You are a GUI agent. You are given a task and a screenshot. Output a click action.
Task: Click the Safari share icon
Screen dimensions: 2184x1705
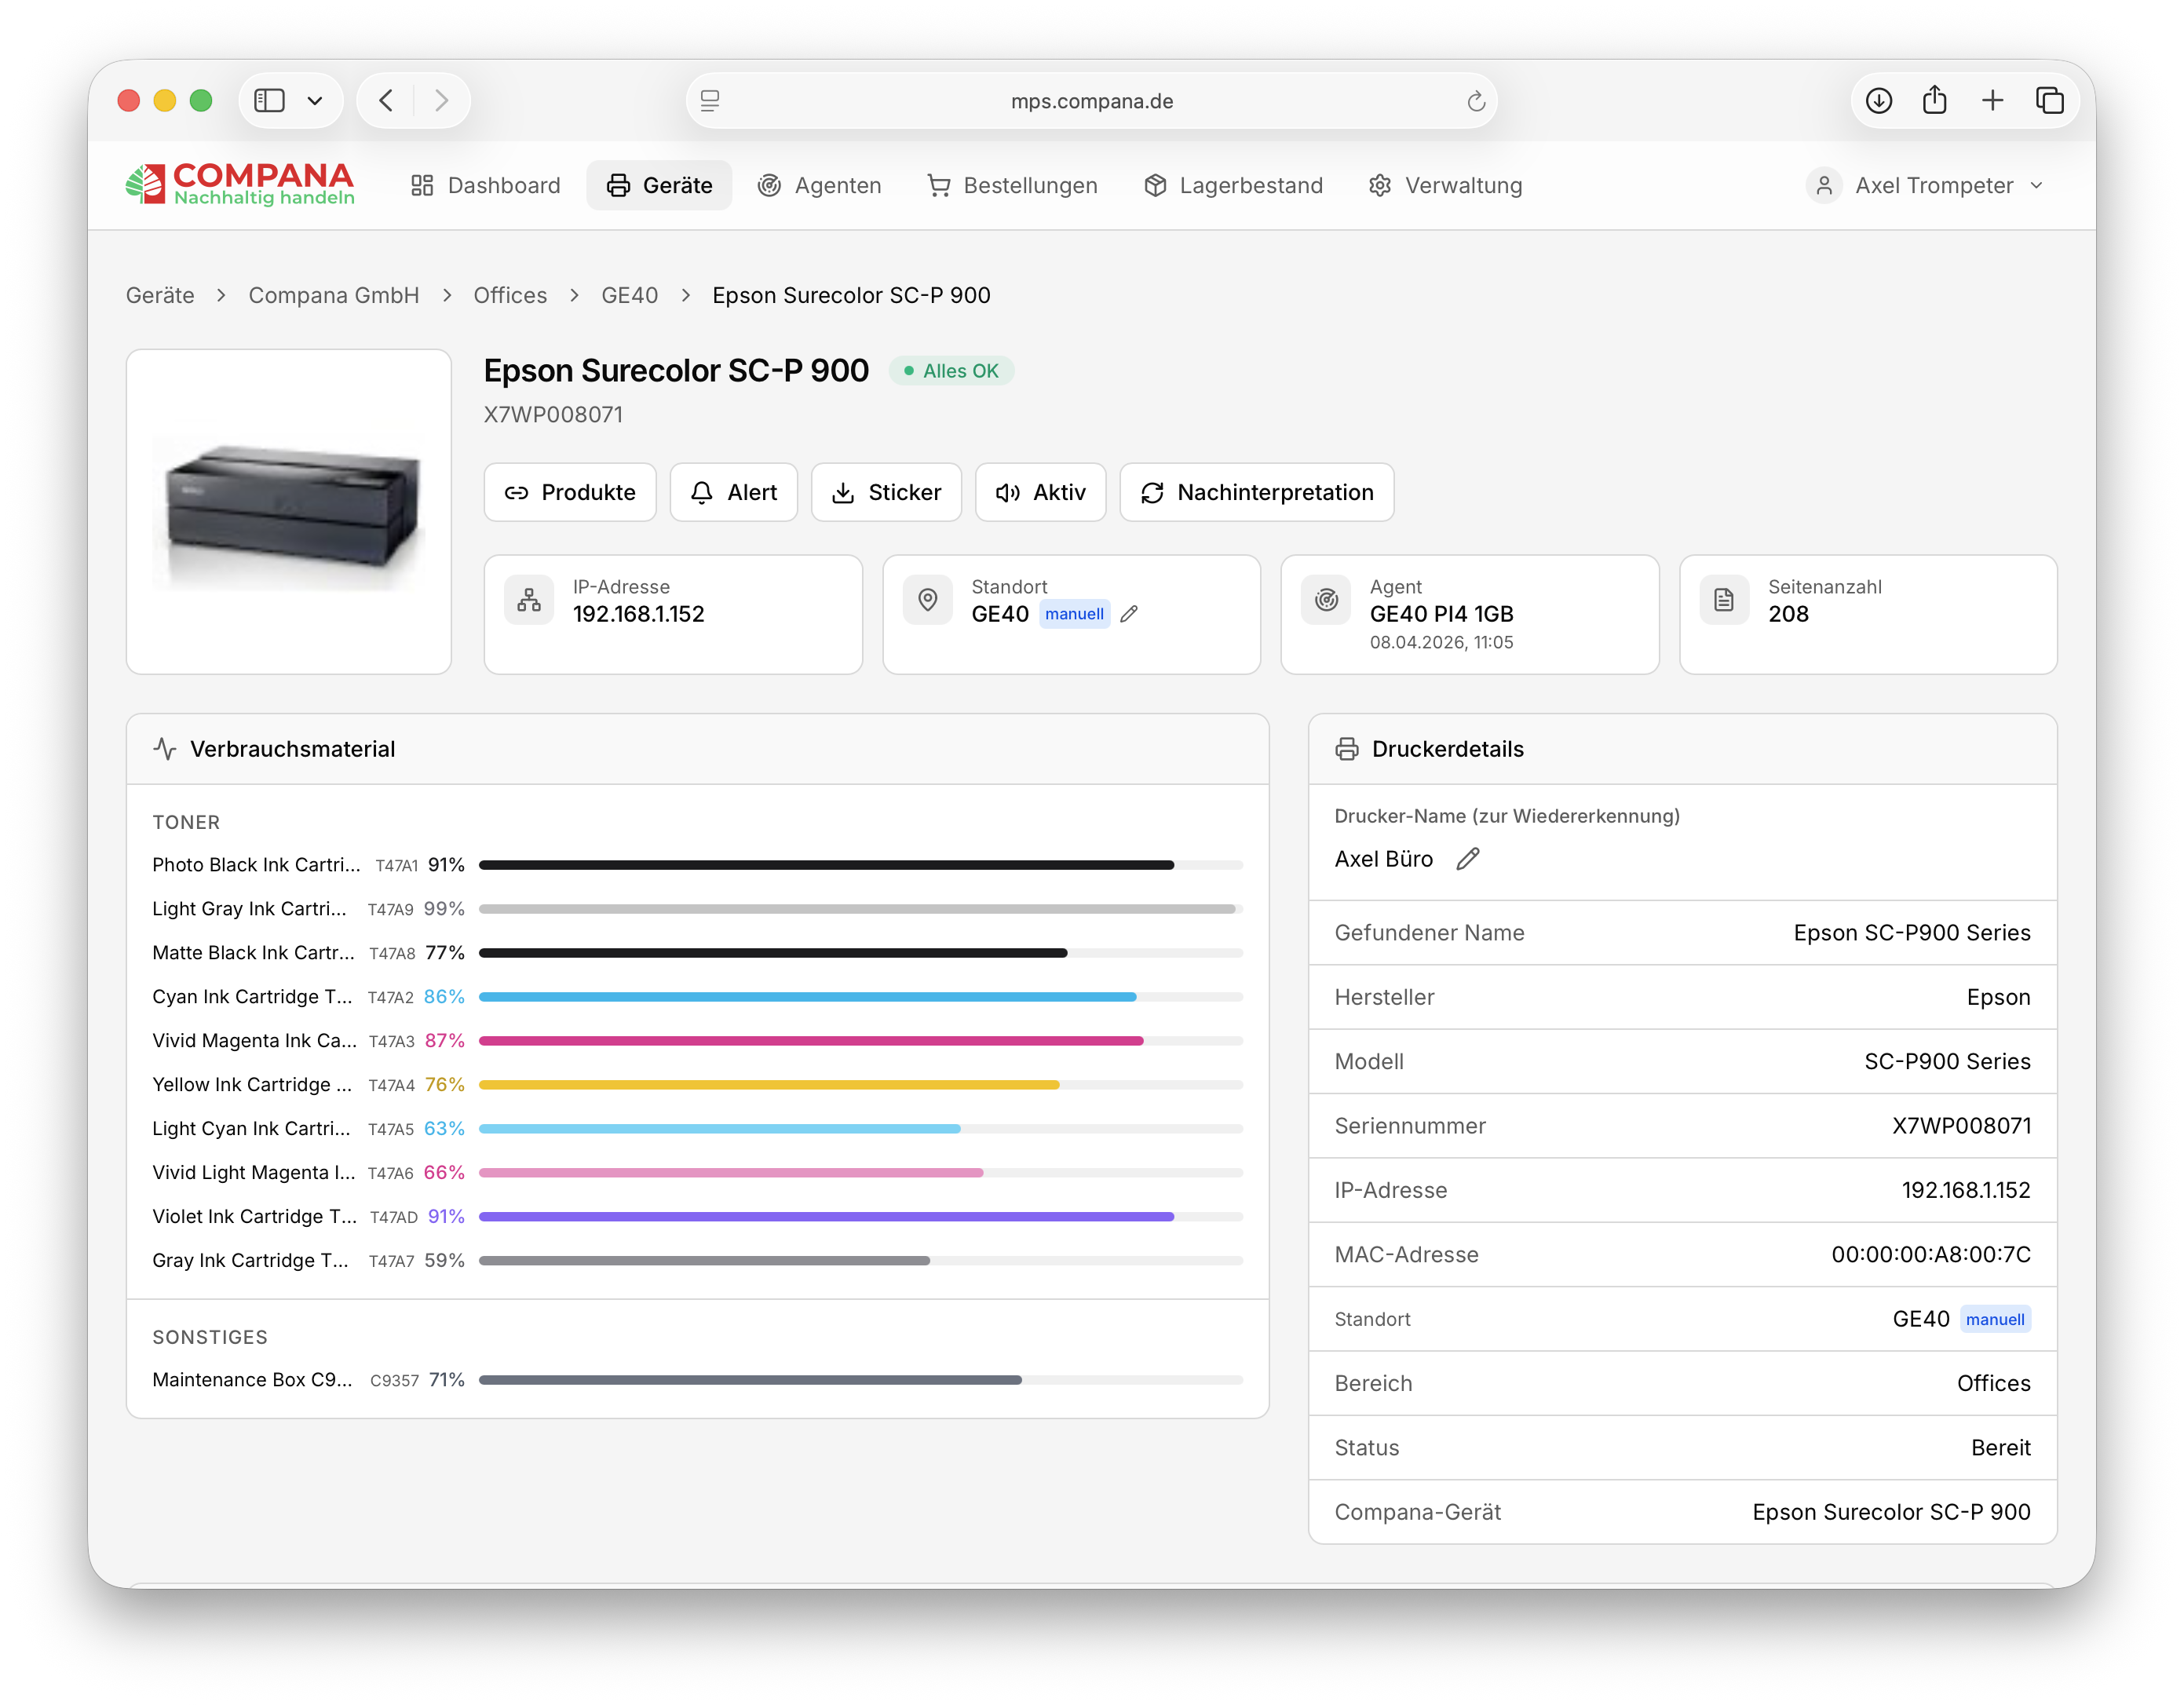pos(1935,100)
